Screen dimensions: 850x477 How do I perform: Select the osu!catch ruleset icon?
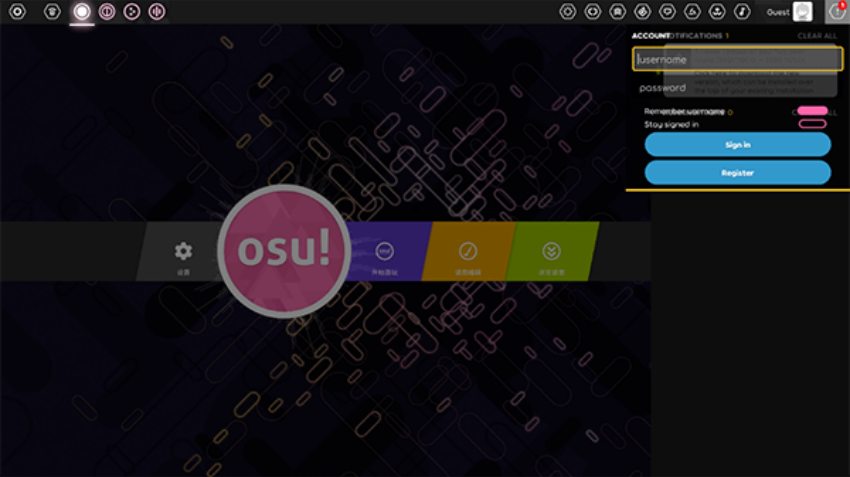[x=132, y=11]
